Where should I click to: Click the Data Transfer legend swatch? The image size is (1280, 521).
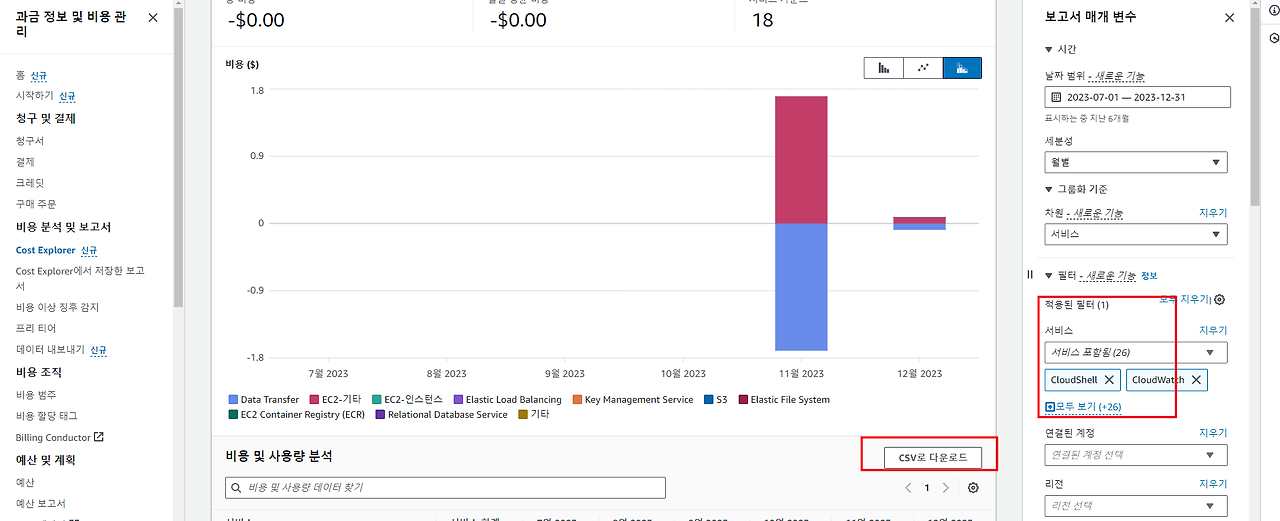(x=233, y=399)
